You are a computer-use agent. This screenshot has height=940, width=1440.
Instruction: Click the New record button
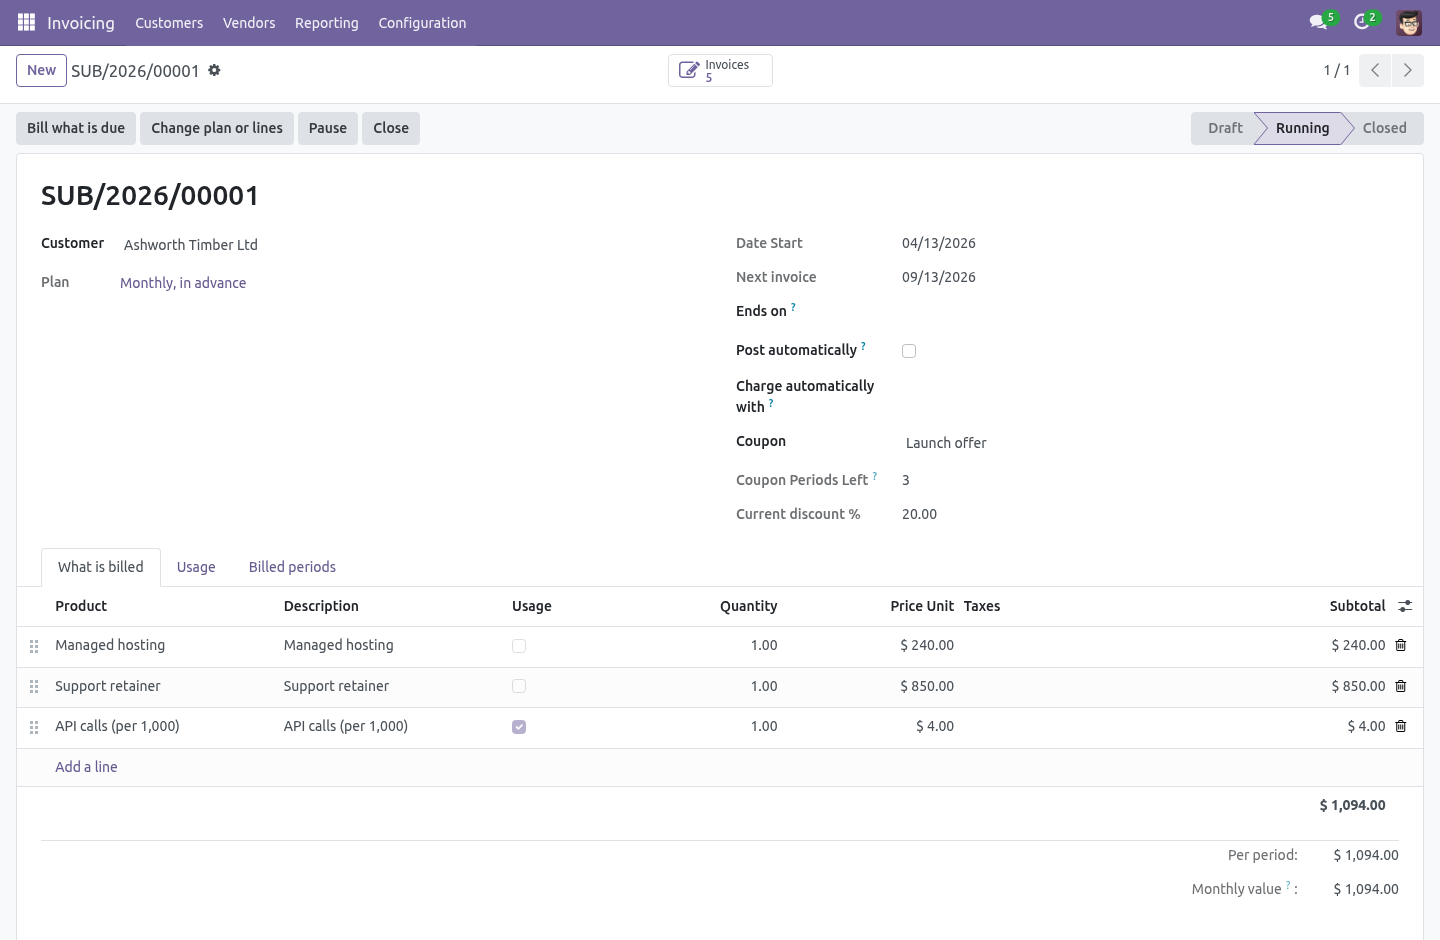[42, 70]
